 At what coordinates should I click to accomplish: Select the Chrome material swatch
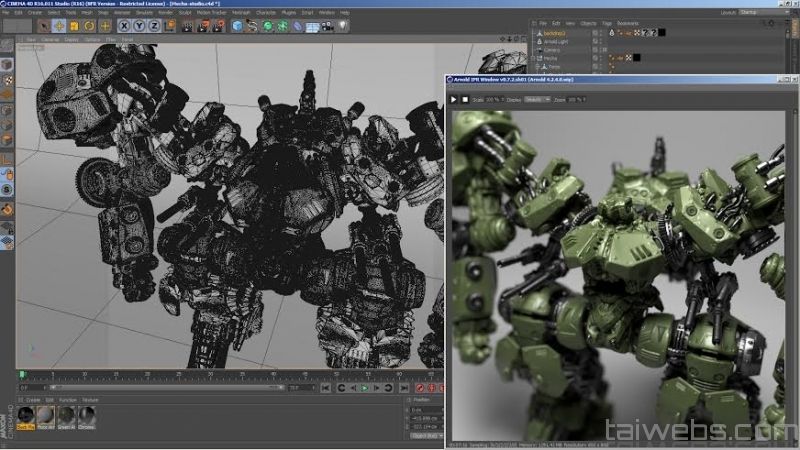(x=87, y=415)
